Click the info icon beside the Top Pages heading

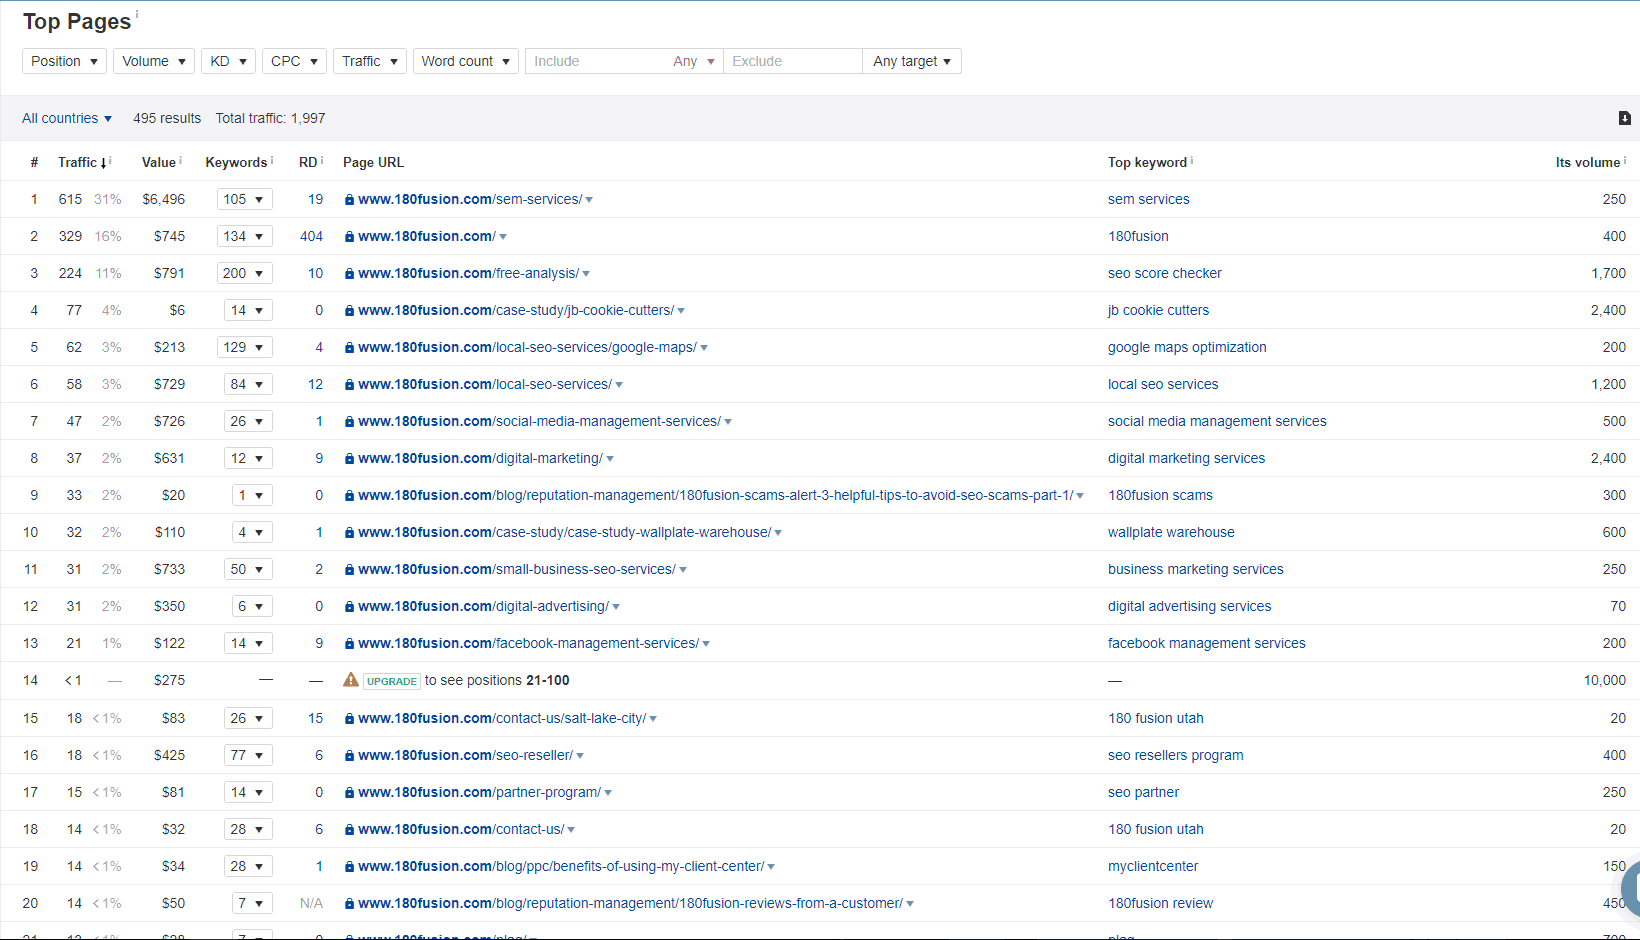click(x=138, y=14)
